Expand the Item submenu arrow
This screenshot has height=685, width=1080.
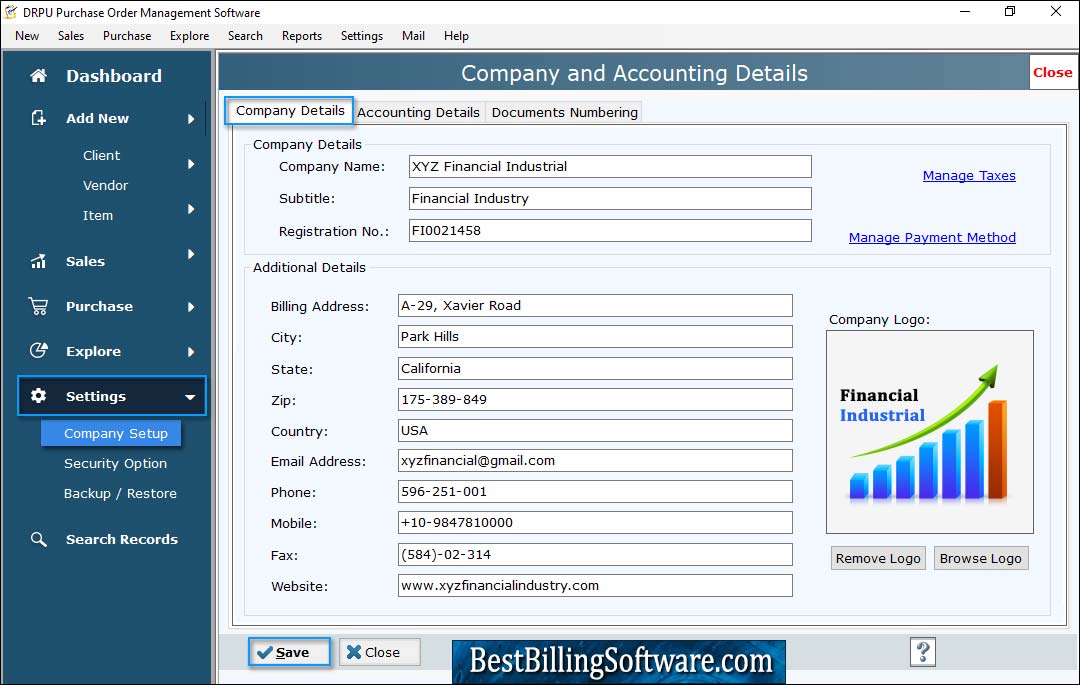(191, 209)
